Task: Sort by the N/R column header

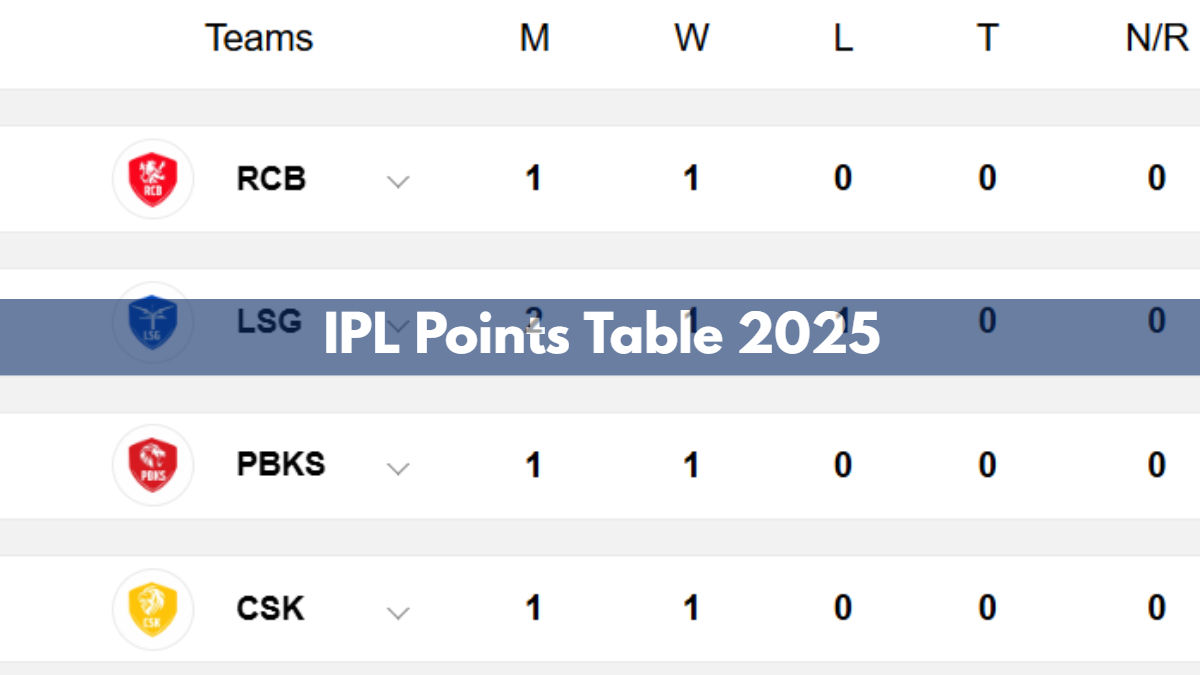Action: point(1156,38)
